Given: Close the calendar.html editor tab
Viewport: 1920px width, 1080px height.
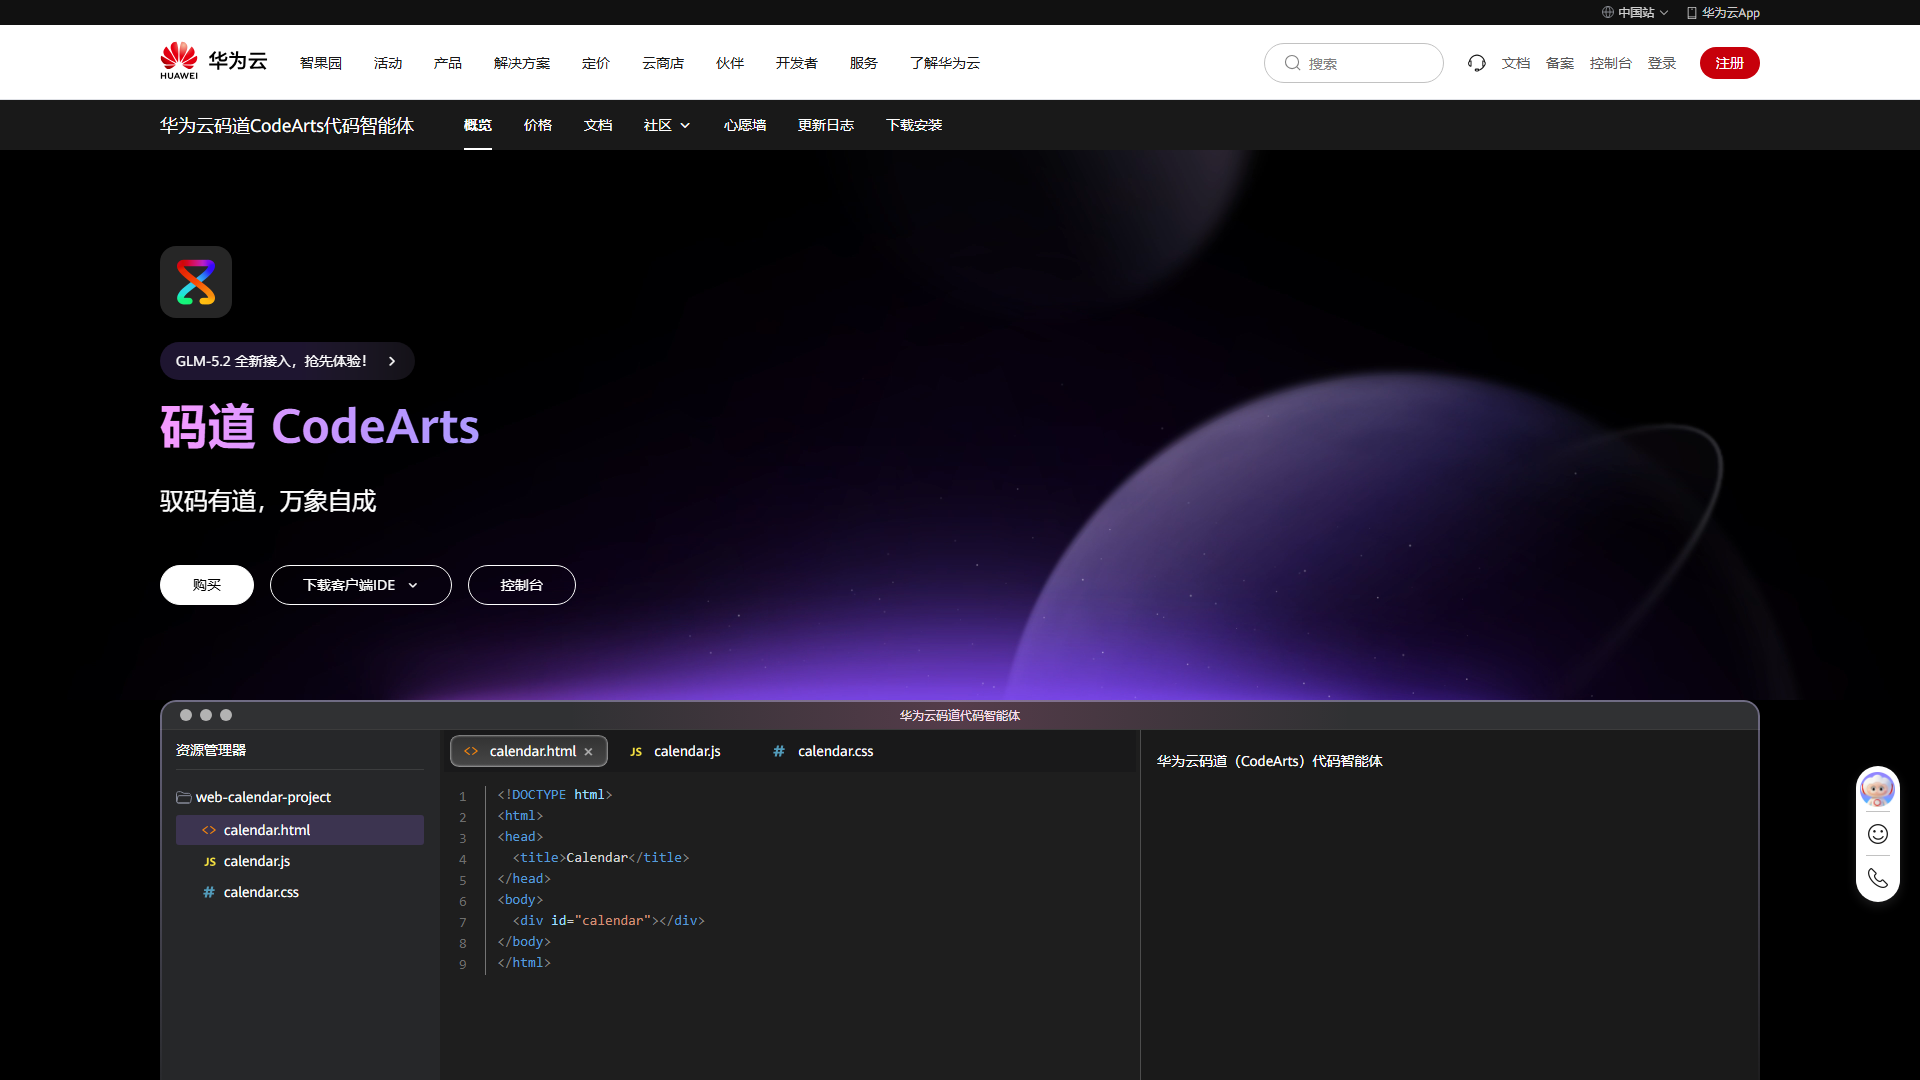Looking at the screenshot, I should click(589, 752).
